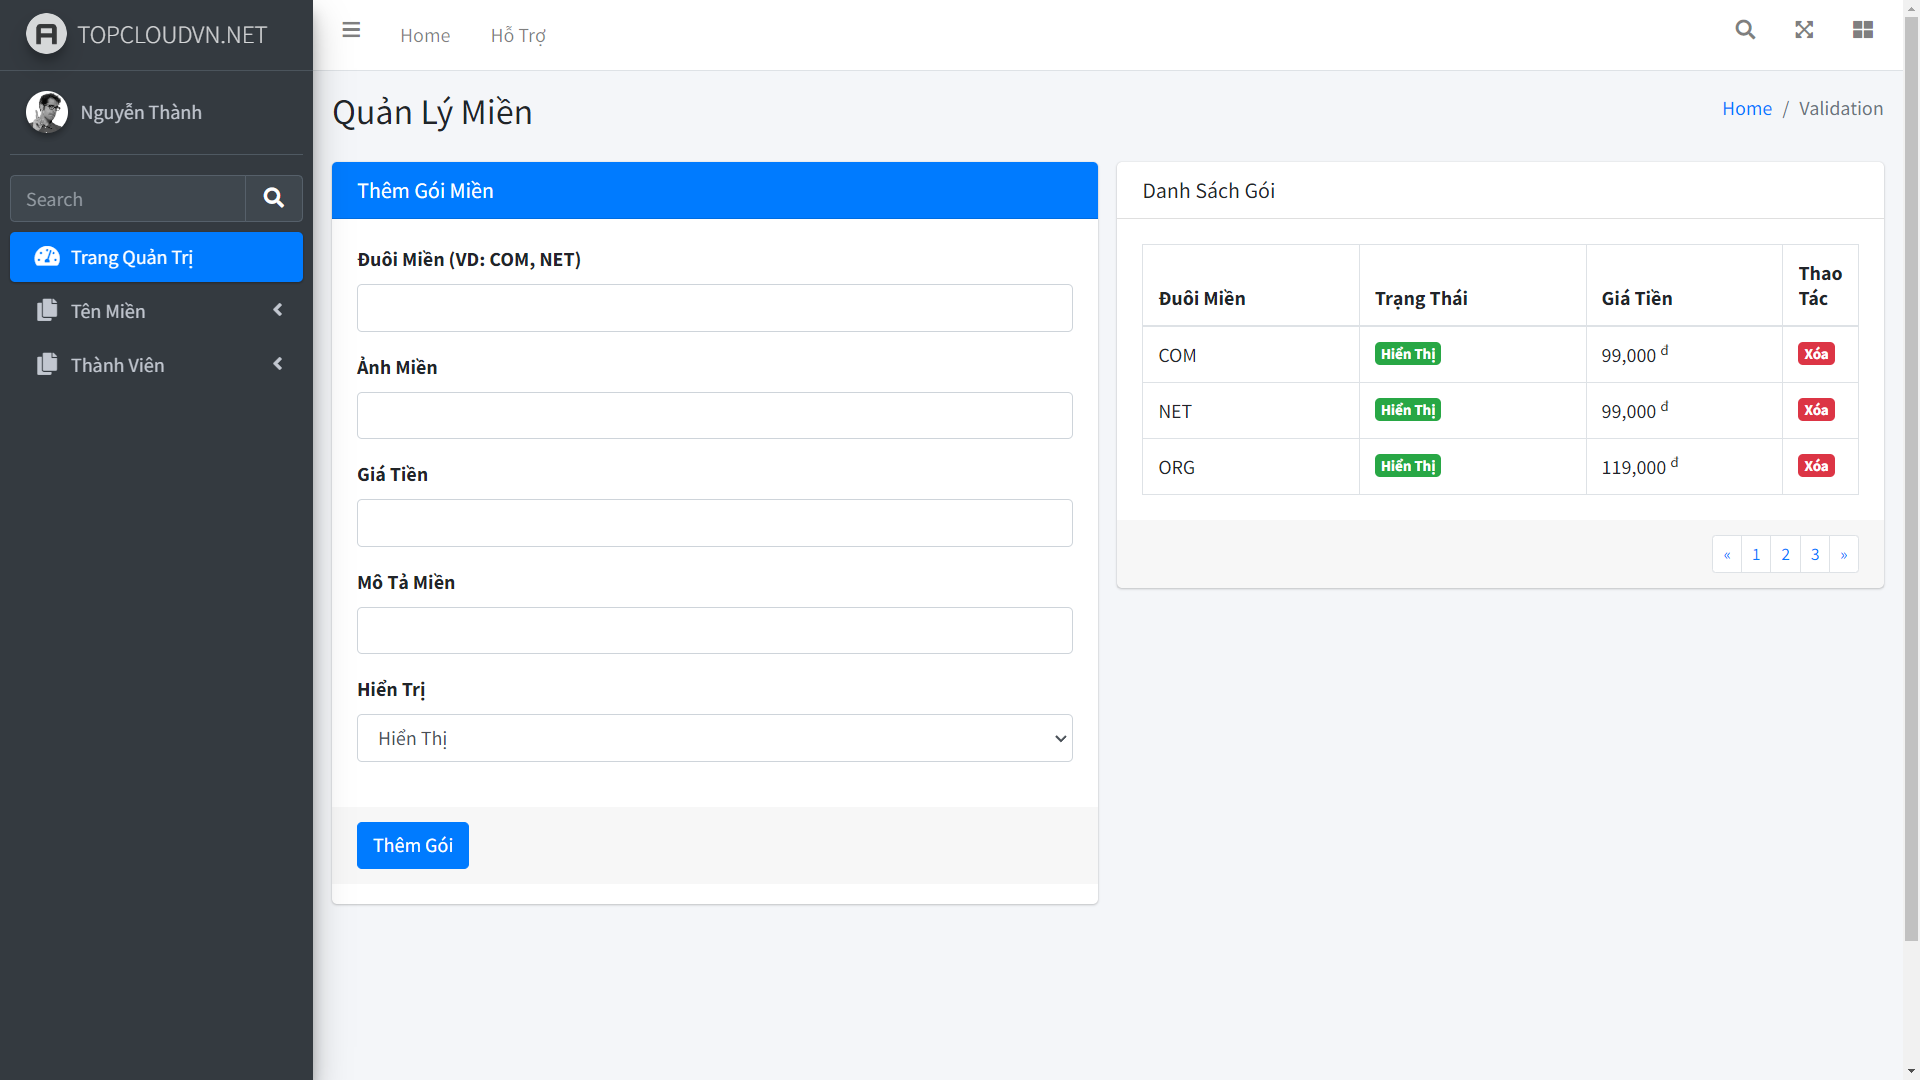Open the grid control sidebar icon
This screenshot has width=1920, height=1080.
pyautogui.click(x=1862, y=30)
